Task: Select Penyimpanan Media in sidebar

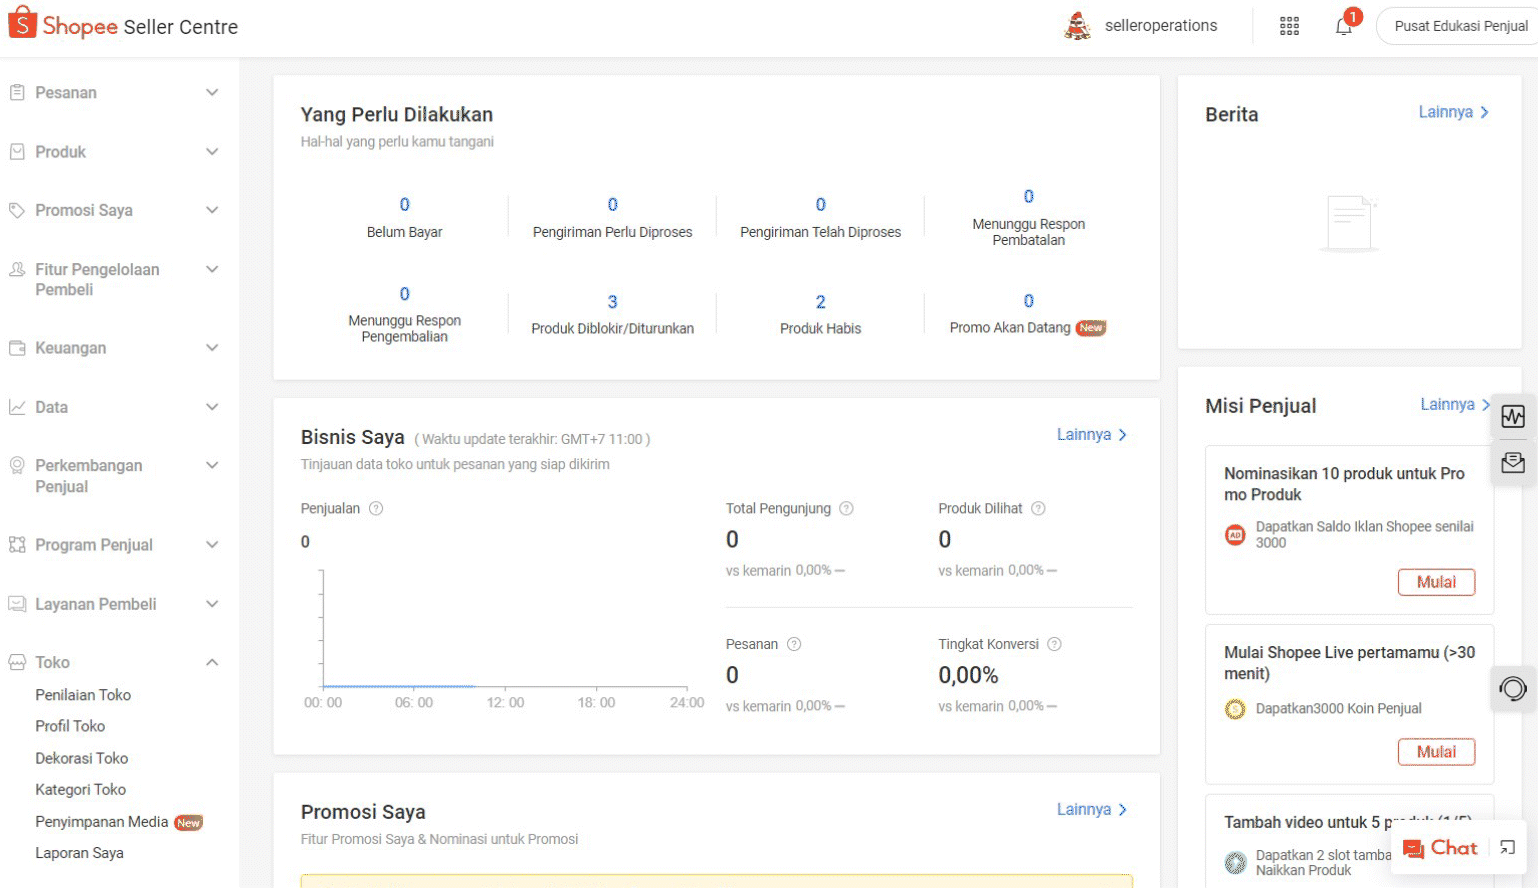Action: 101,822
